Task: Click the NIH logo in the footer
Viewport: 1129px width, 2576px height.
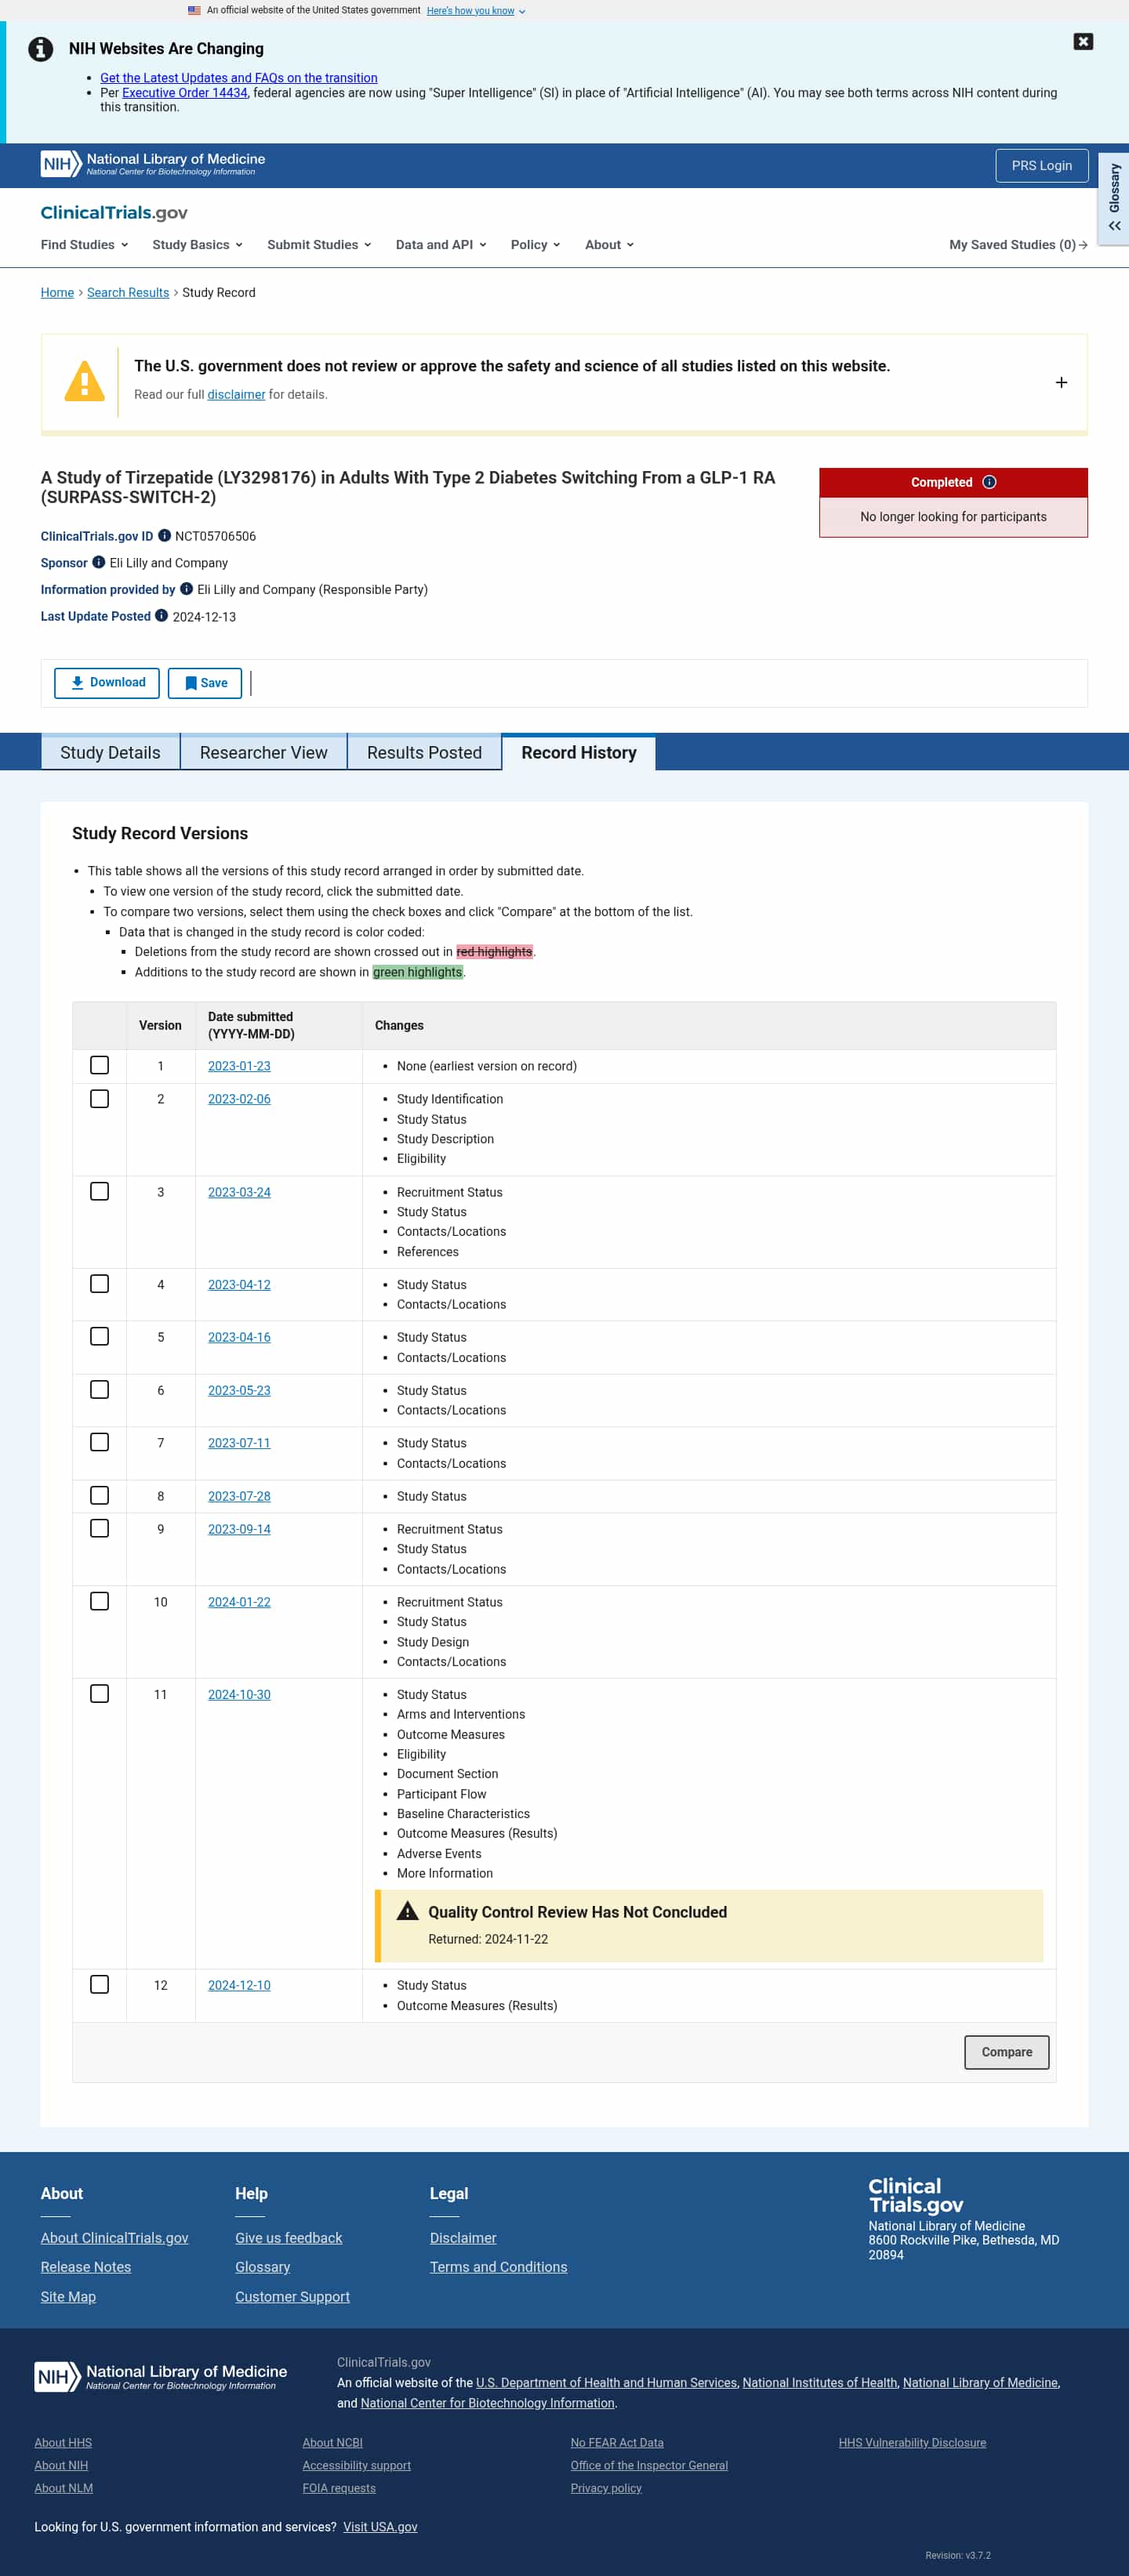Action: (161, 2376)
